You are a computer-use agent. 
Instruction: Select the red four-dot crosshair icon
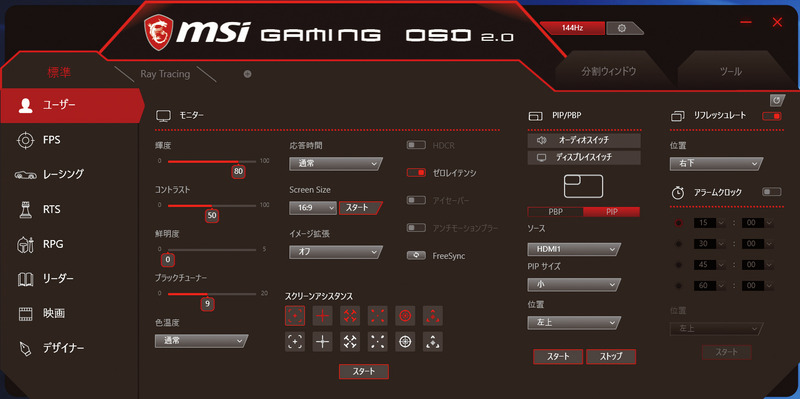378,316
